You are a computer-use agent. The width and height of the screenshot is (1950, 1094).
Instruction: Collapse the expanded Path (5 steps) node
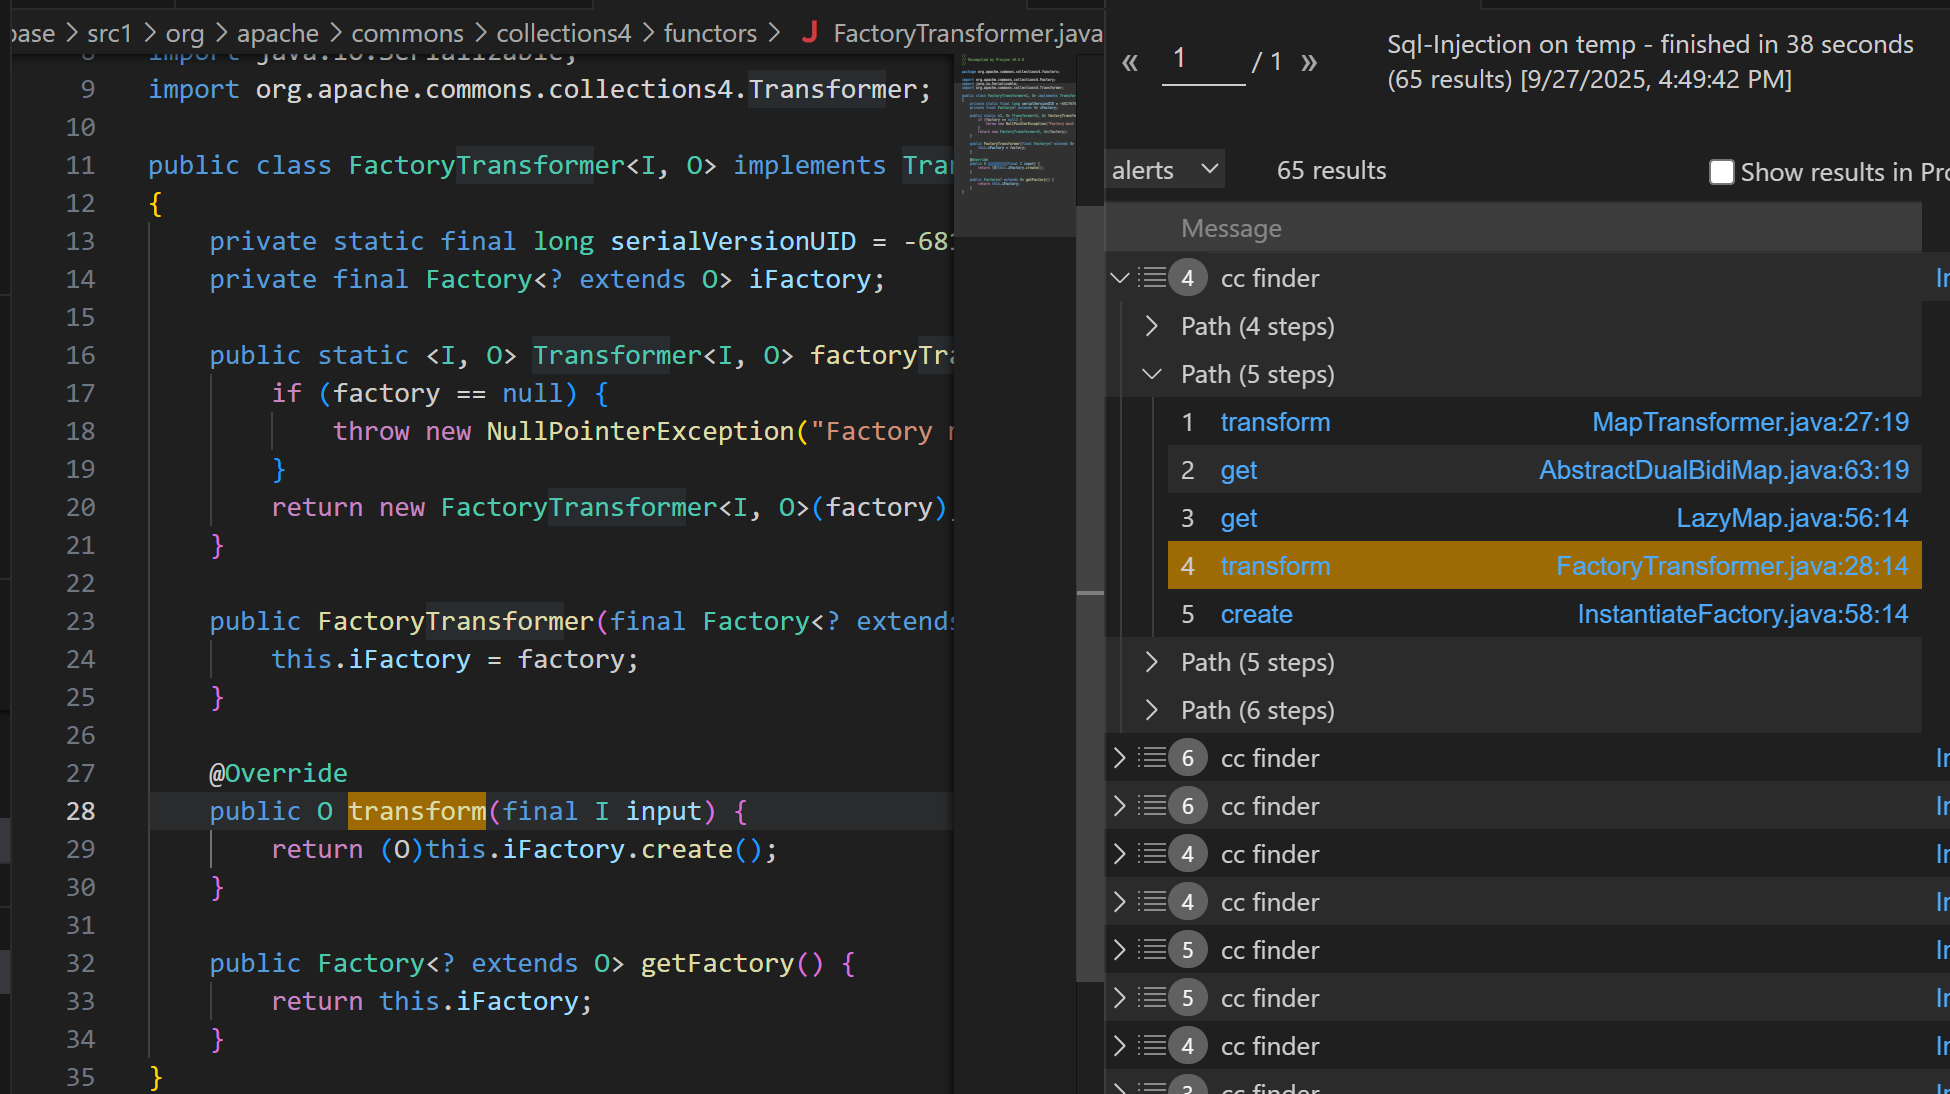(1152, 374)
